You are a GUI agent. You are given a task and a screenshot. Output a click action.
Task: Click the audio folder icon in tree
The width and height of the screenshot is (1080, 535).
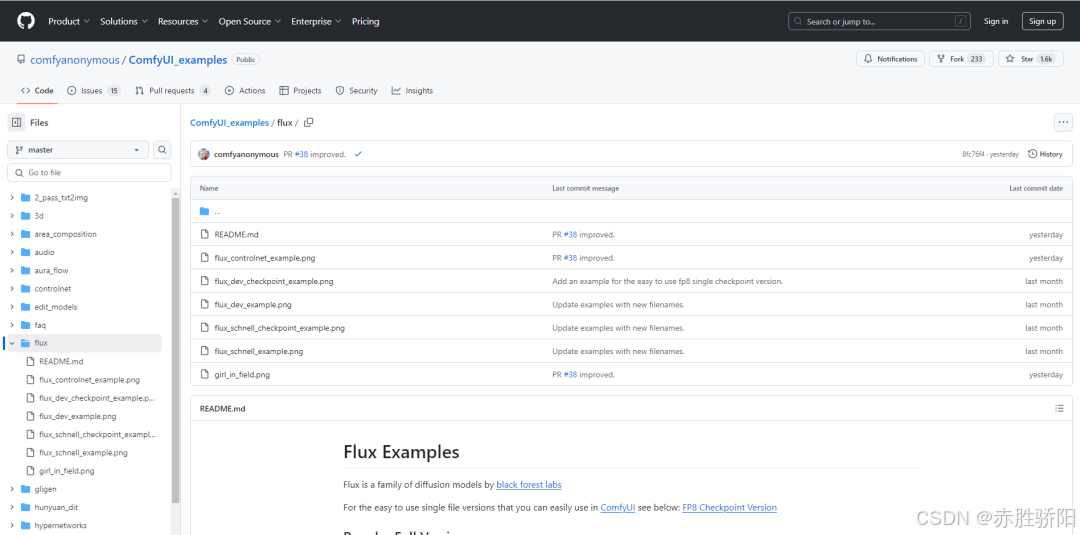25,252
